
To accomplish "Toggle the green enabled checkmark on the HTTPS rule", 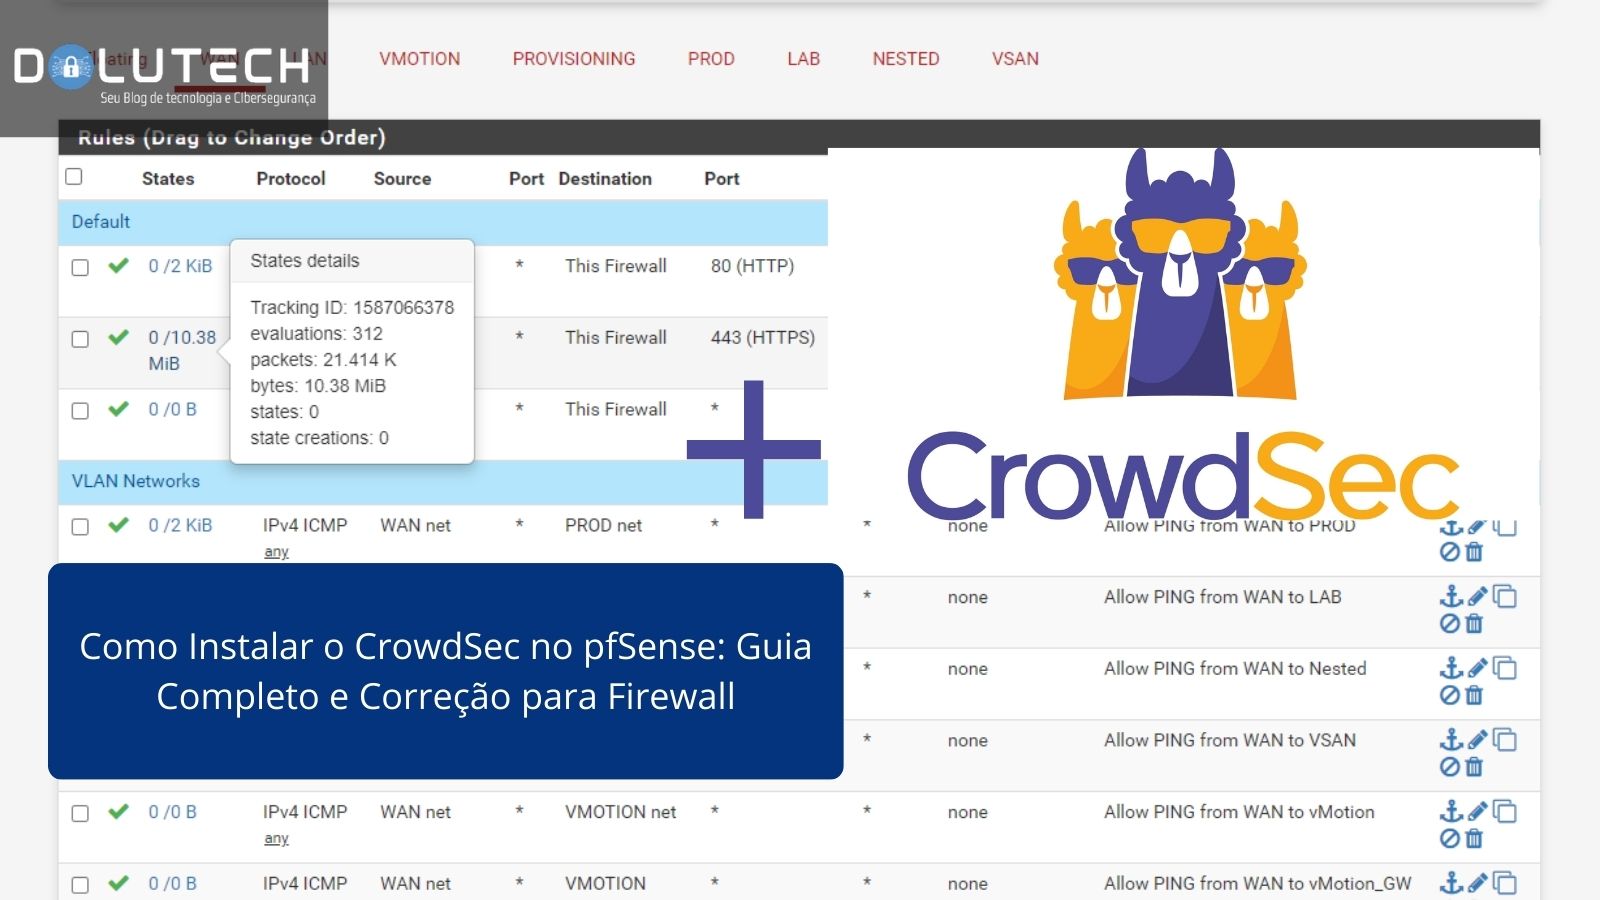I will tap(117, 338).
